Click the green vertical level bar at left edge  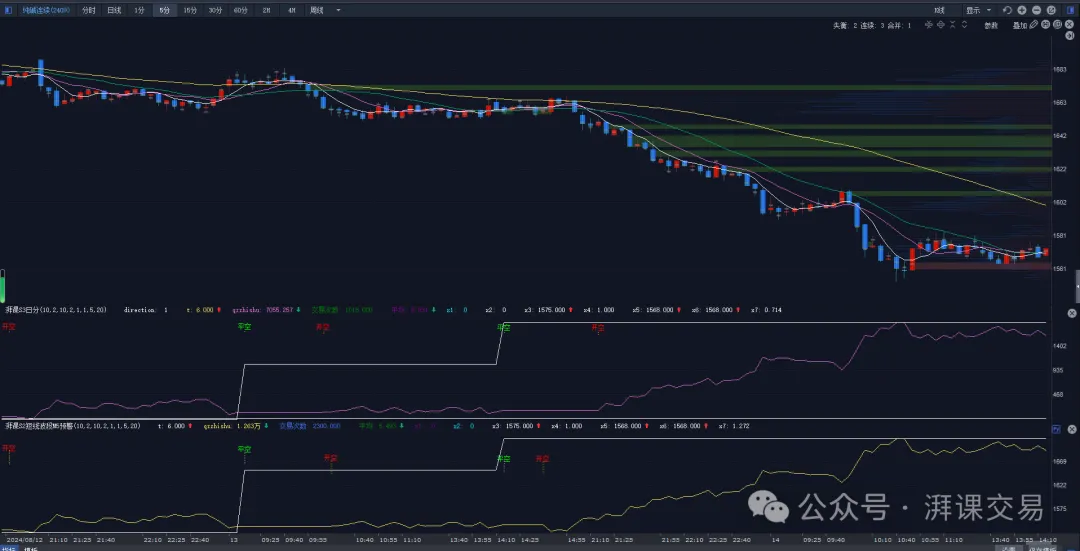click(2, 285)
